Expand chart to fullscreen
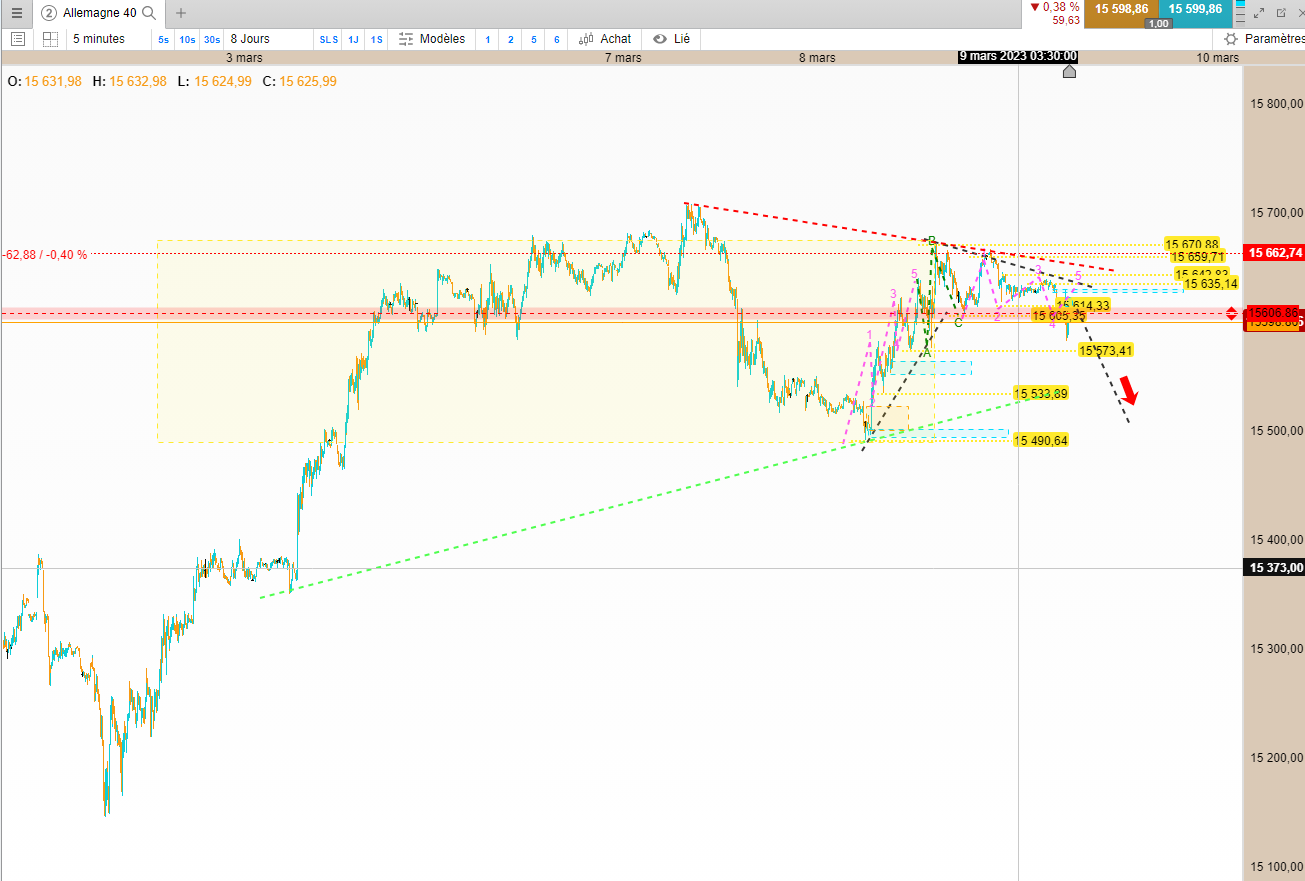The width and height of the screenshot is (1305, 881). coord(1260,13)
